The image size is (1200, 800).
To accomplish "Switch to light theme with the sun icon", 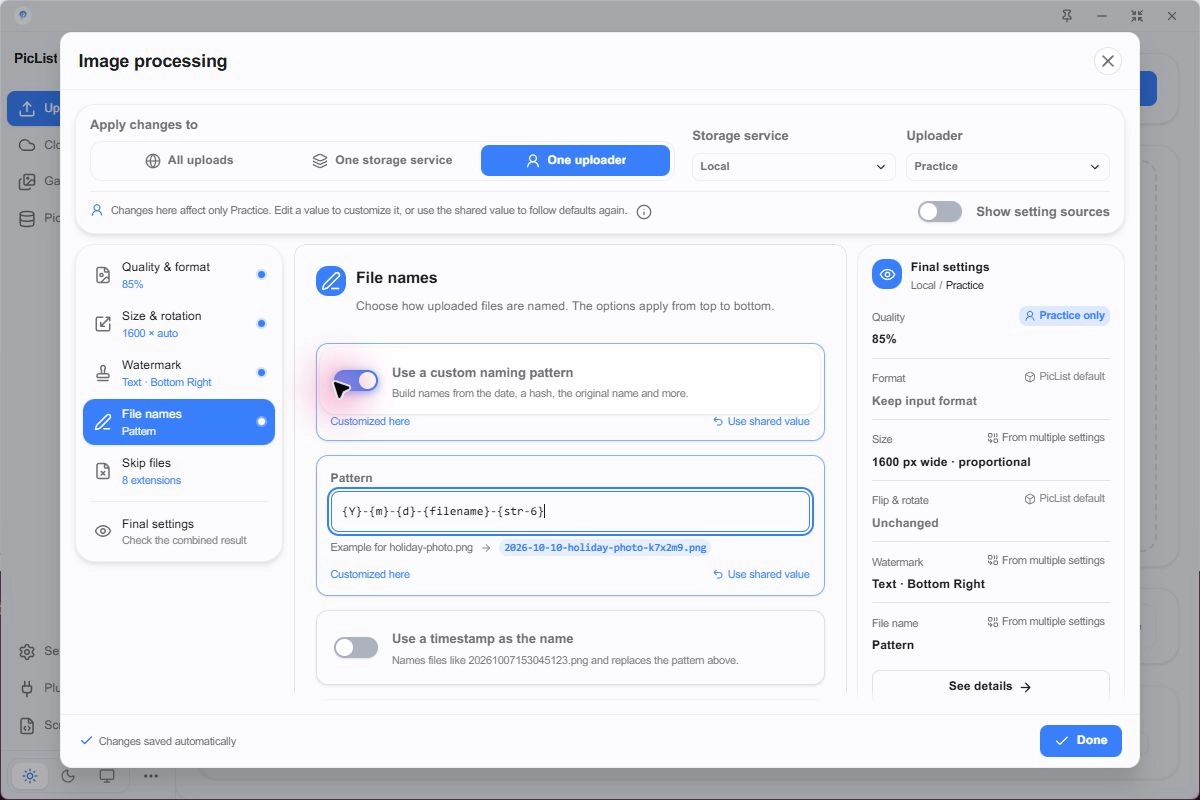I will (30, 776).
